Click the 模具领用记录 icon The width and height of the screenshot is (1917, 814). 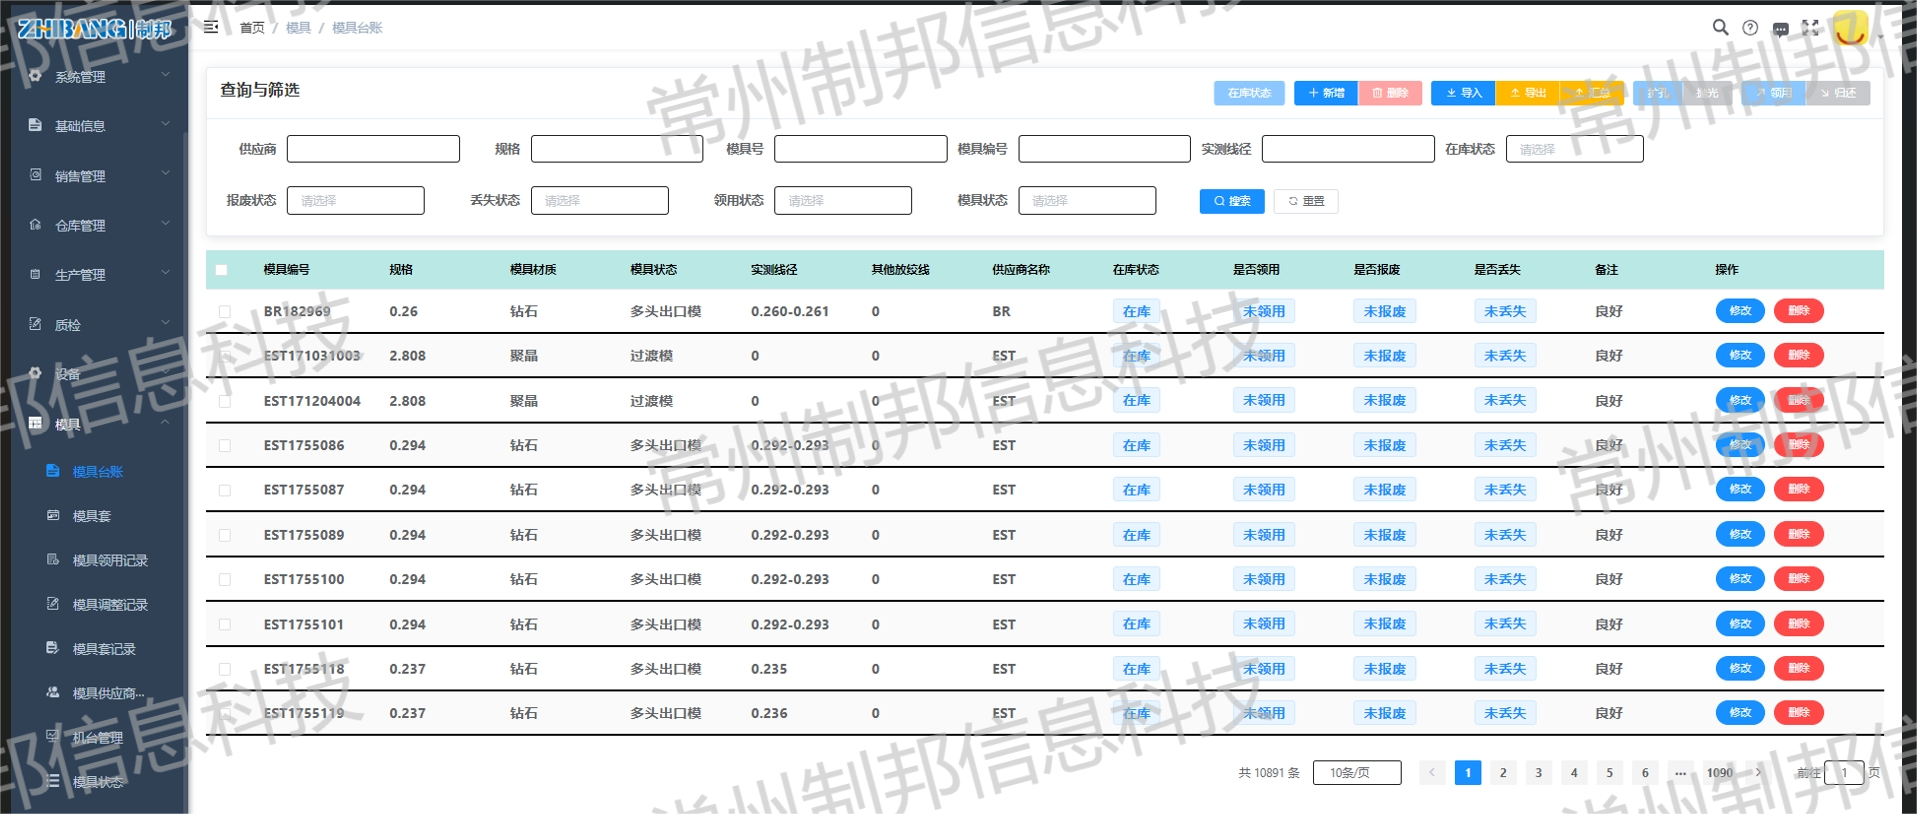tap(53, 559)
